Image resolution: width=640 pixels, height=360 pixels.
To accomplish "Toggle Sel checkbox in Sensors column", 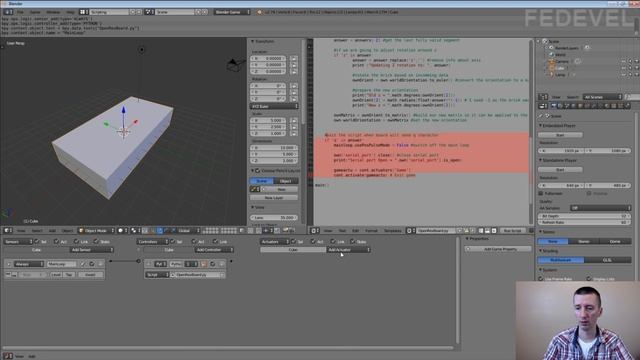I will click(x=37, y=242).
